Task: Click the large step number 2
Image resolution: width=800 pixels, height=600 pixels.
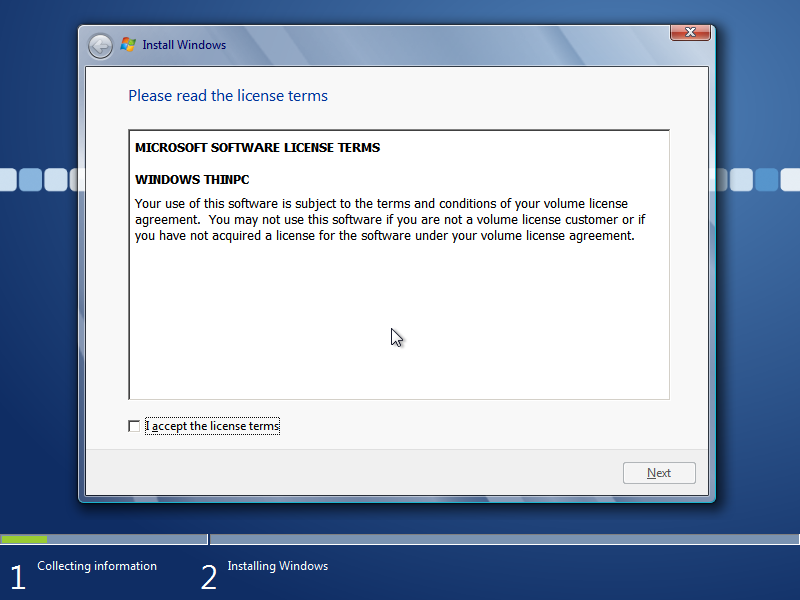Action: (x=209, y=577)
